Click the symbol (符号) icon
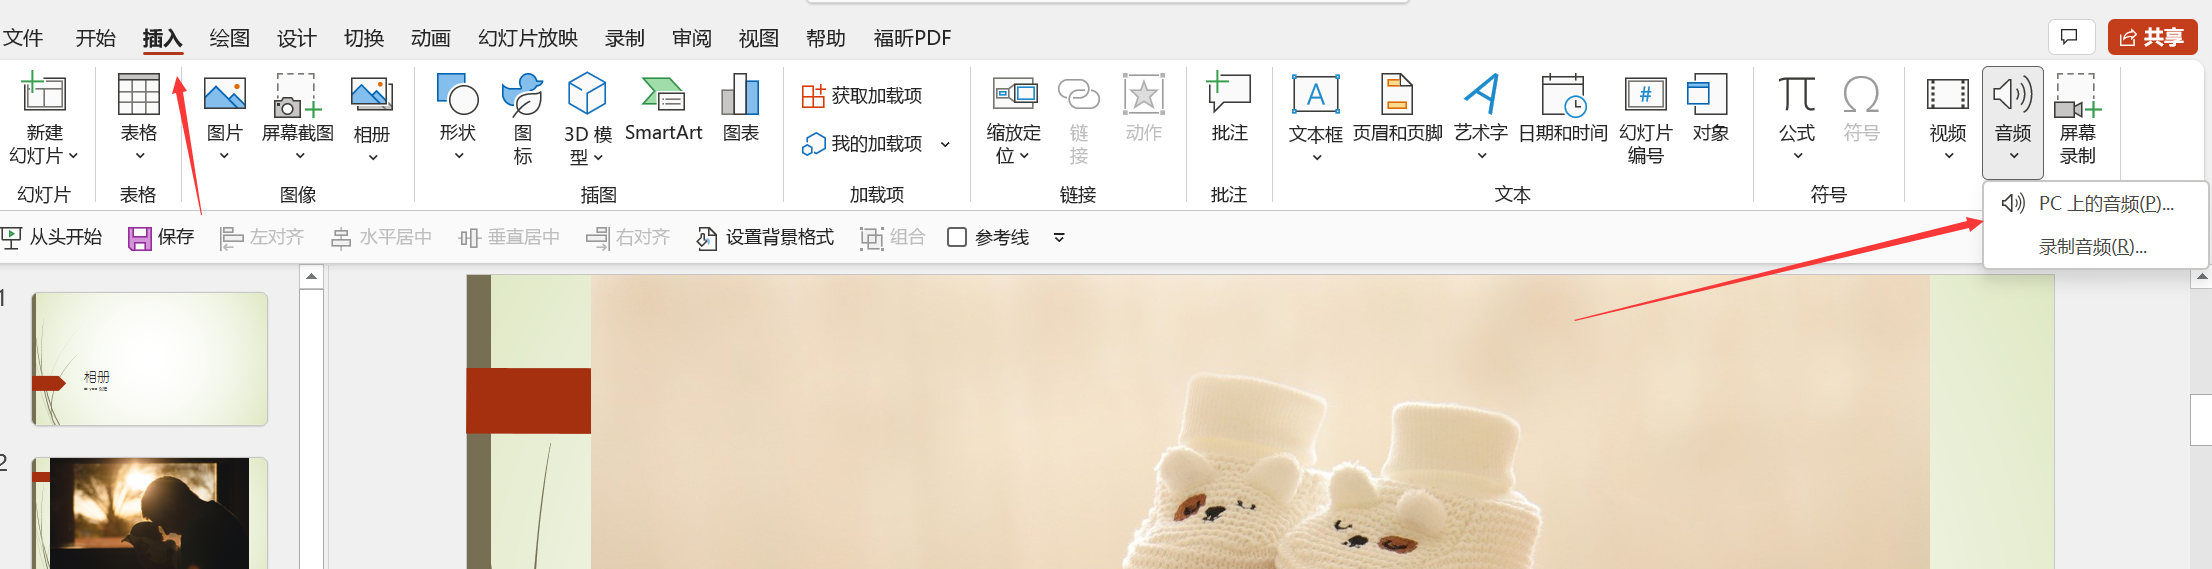The height and width of the screenshot is (569, 2212). [1861, 108]
